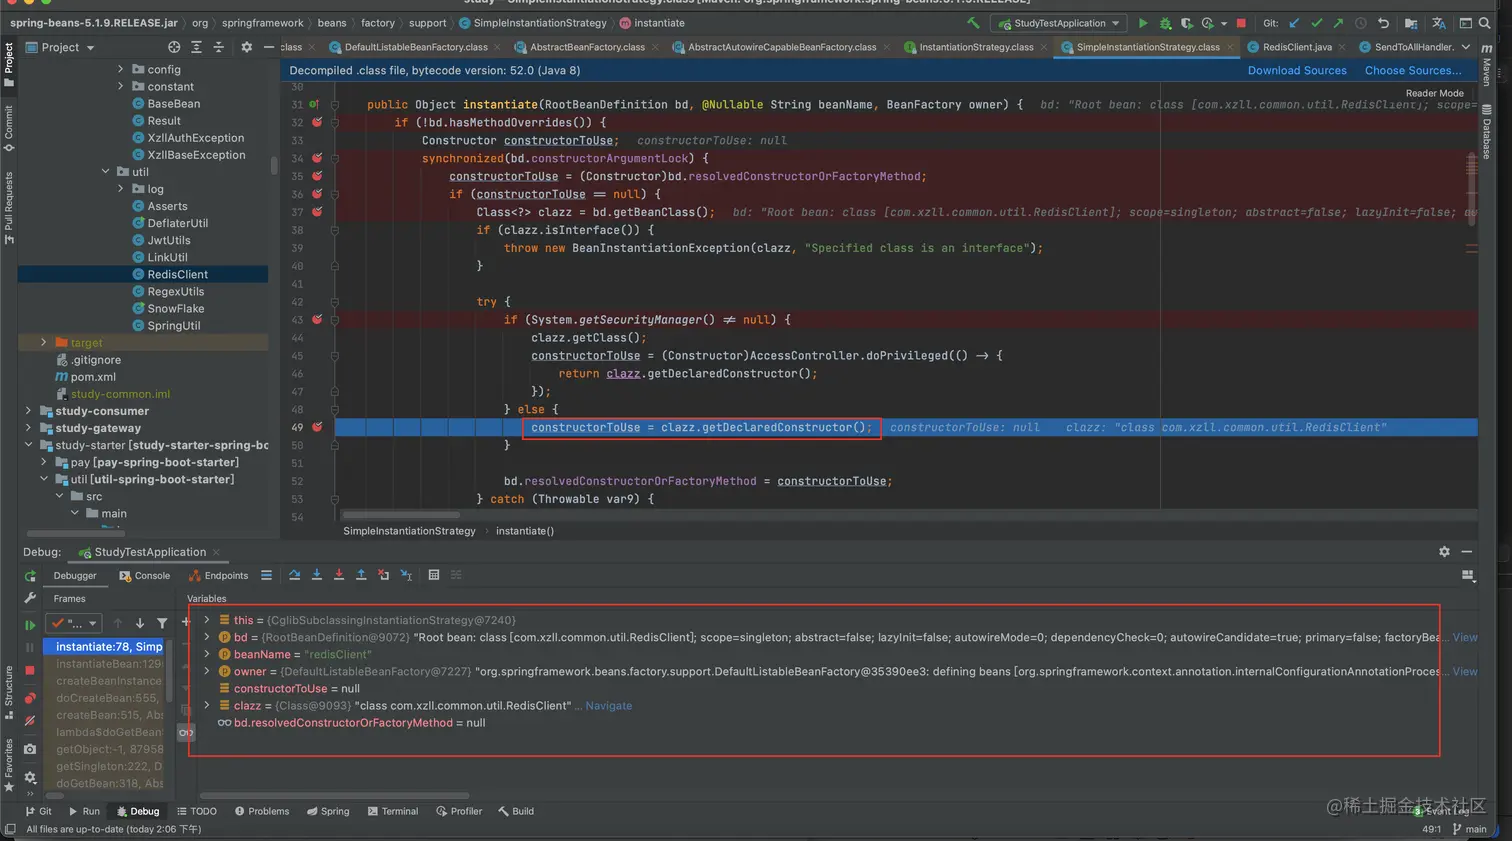
Task: Expand all nodes in the Project panel
Action: 196,47
